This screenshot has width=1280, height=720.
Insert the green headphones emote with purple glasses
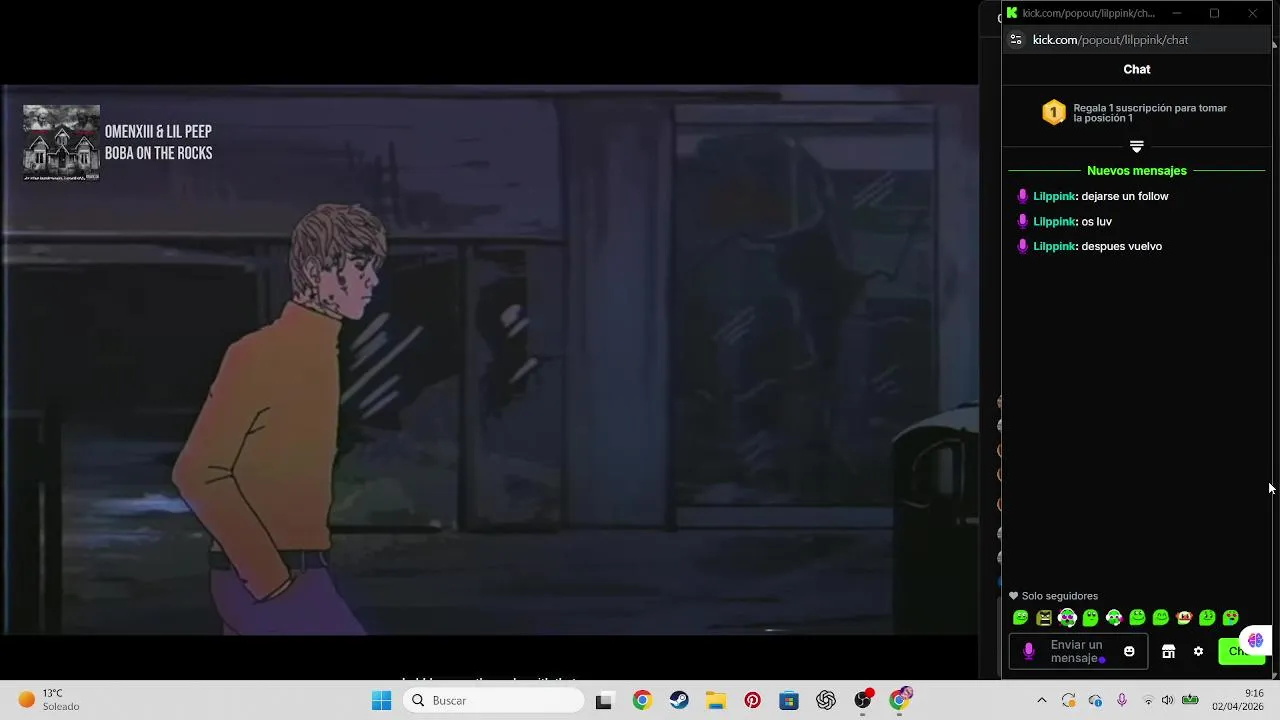coord(1067,618)
